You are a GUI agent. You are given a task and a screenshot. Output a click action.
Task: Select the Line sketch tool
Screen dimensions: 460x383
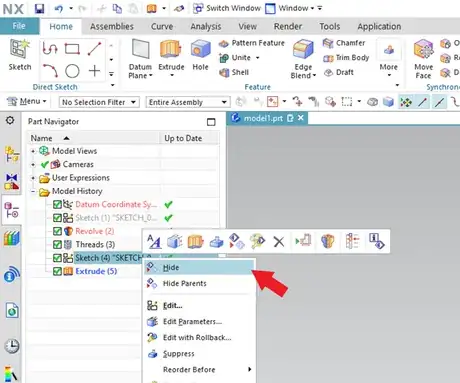point(94,49)
